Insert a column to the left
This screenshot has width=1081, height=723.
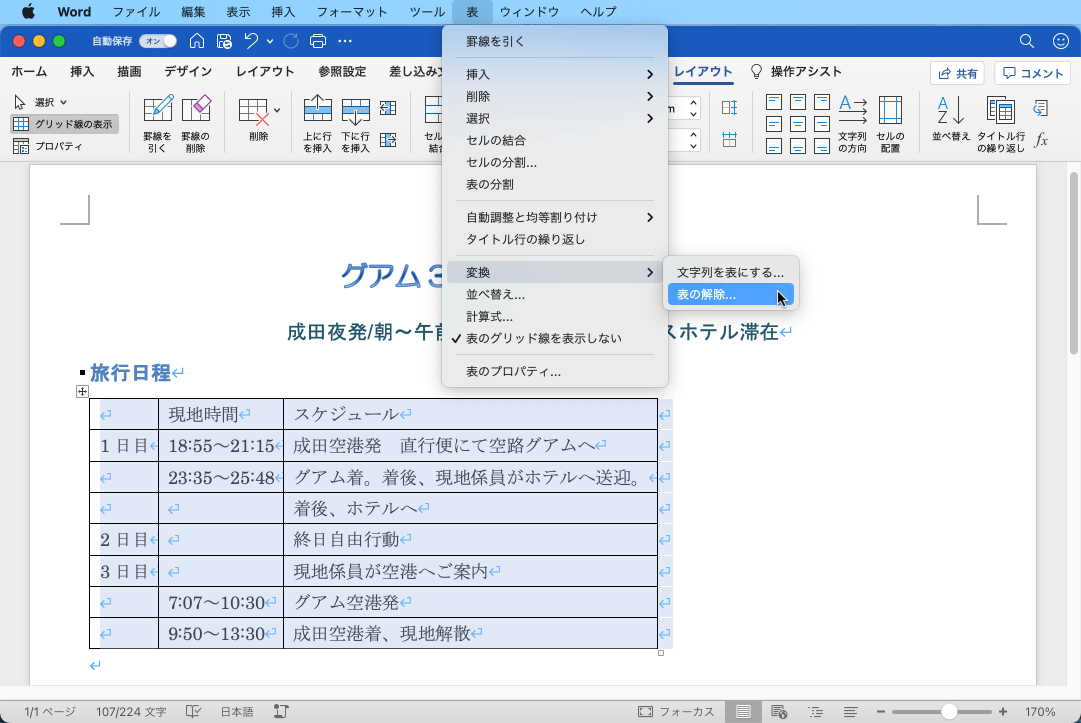coord(388,108)
